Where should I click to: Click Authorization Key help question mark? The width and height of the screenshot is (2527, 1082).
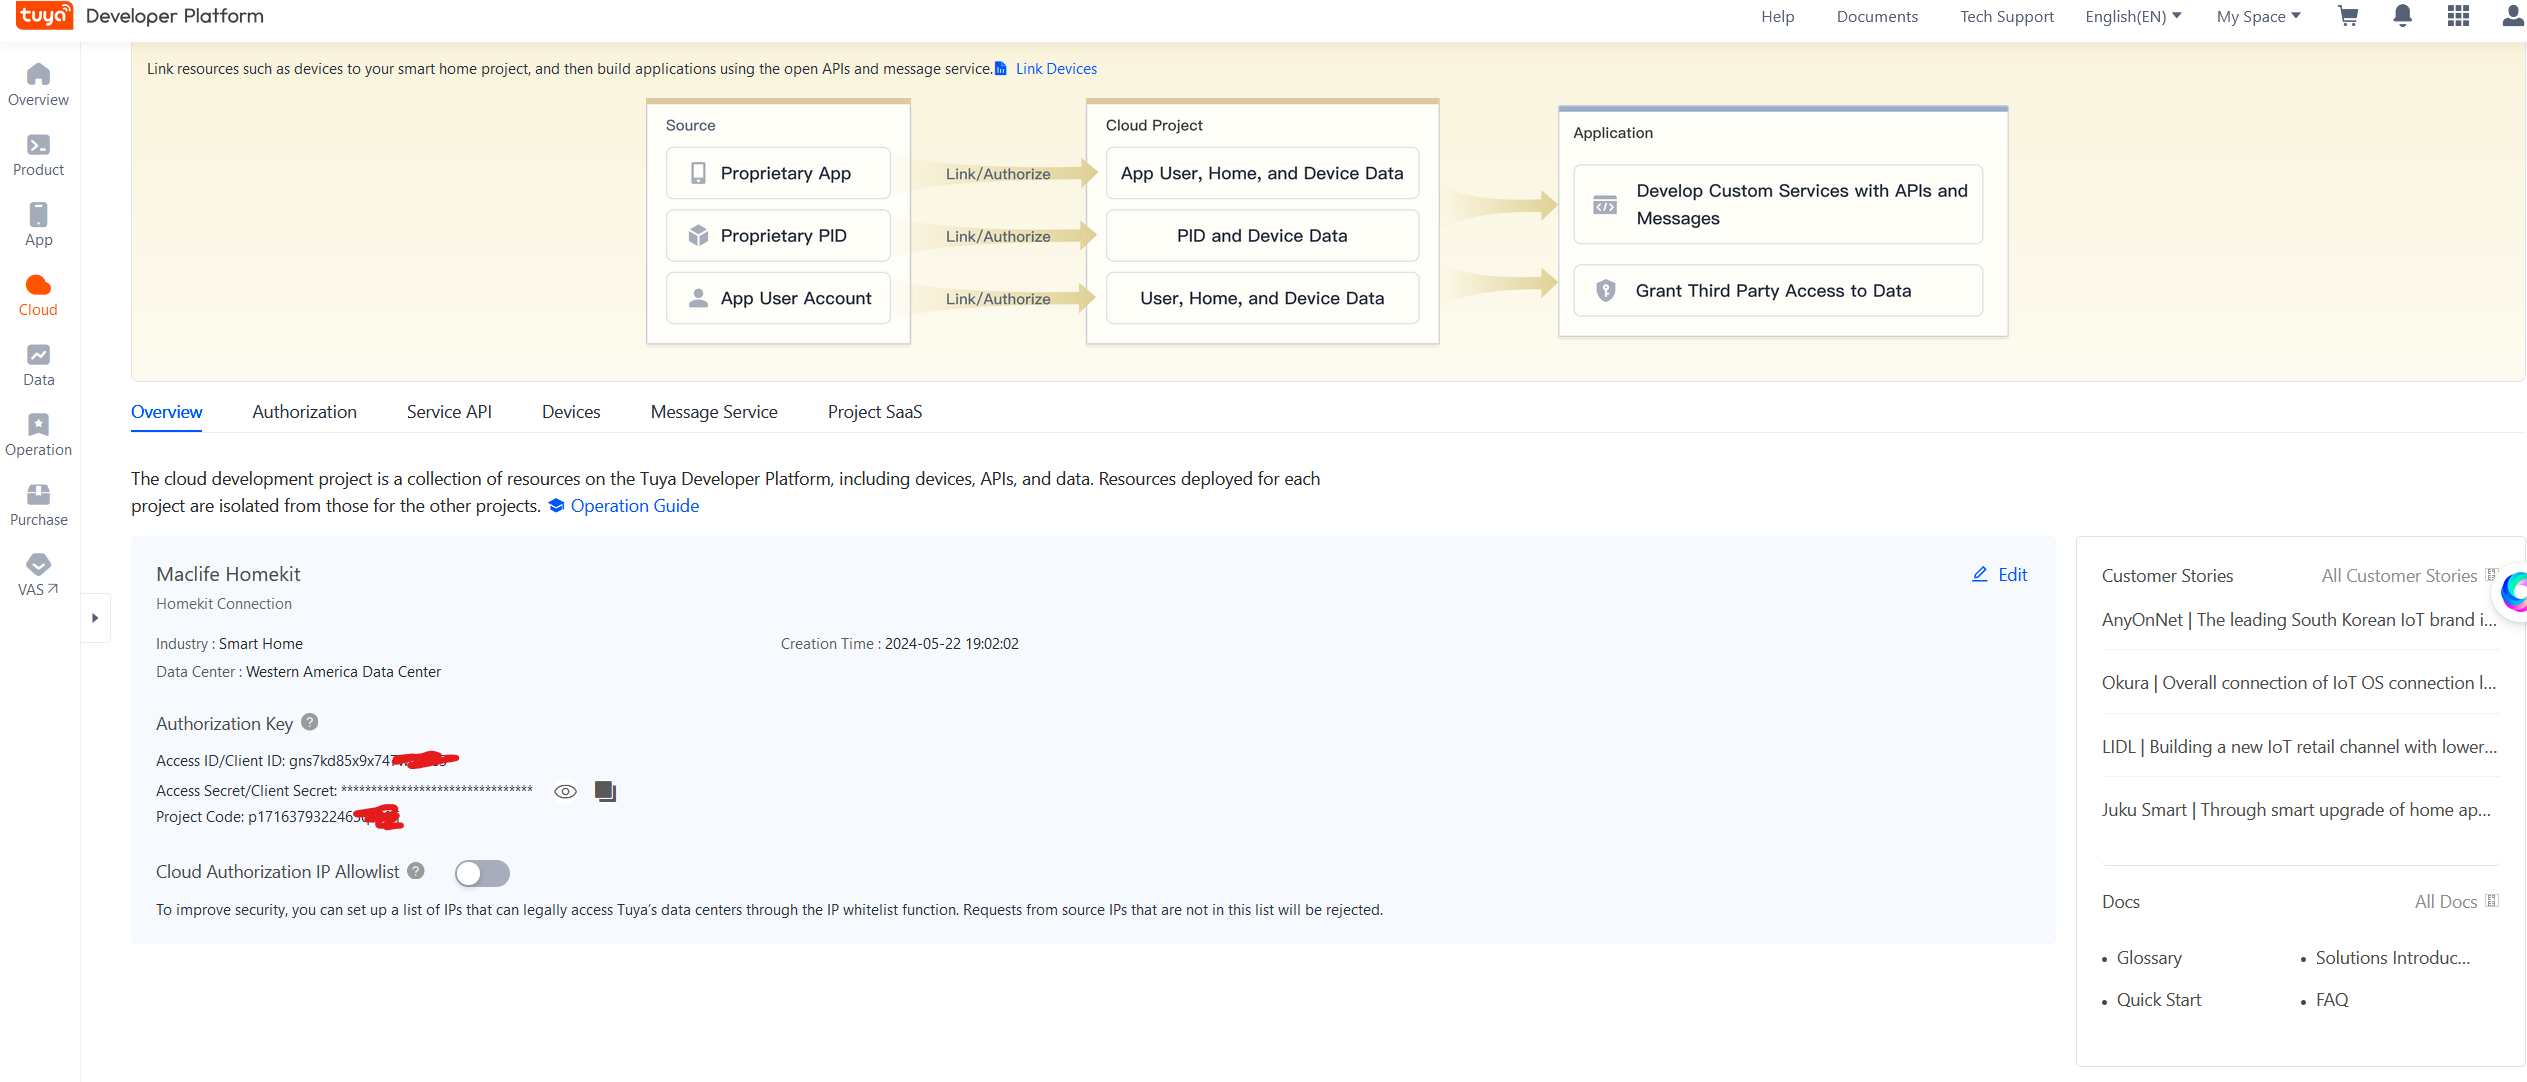310,722
